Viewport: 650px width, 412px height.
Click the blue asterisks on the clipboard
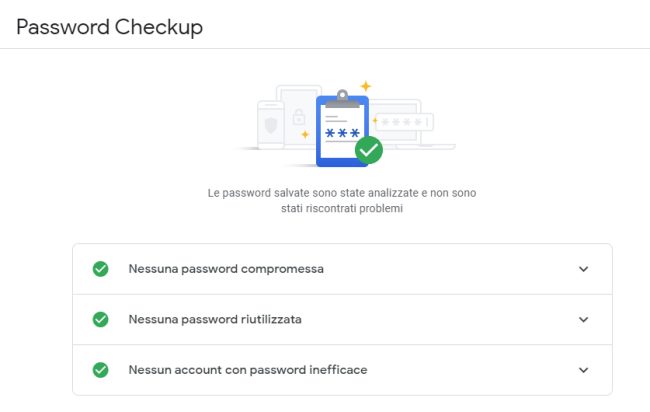(342, 133)
